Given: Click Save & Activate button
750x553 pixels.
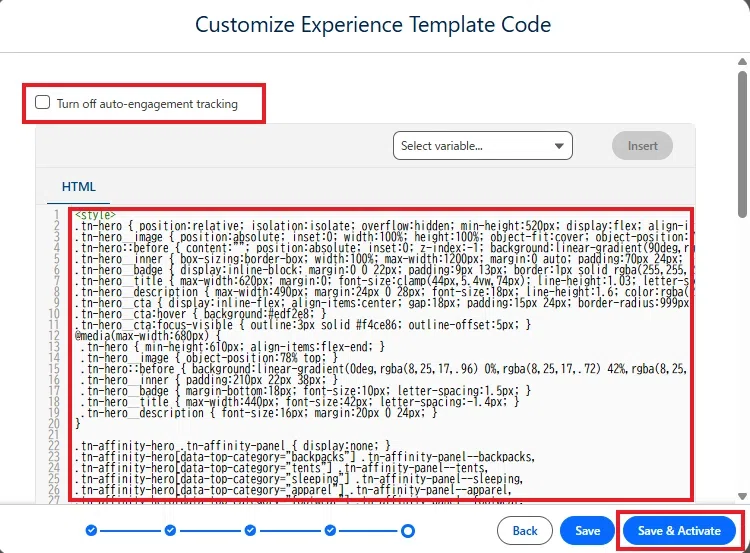Looking at the screenshot, I should 679,531.
